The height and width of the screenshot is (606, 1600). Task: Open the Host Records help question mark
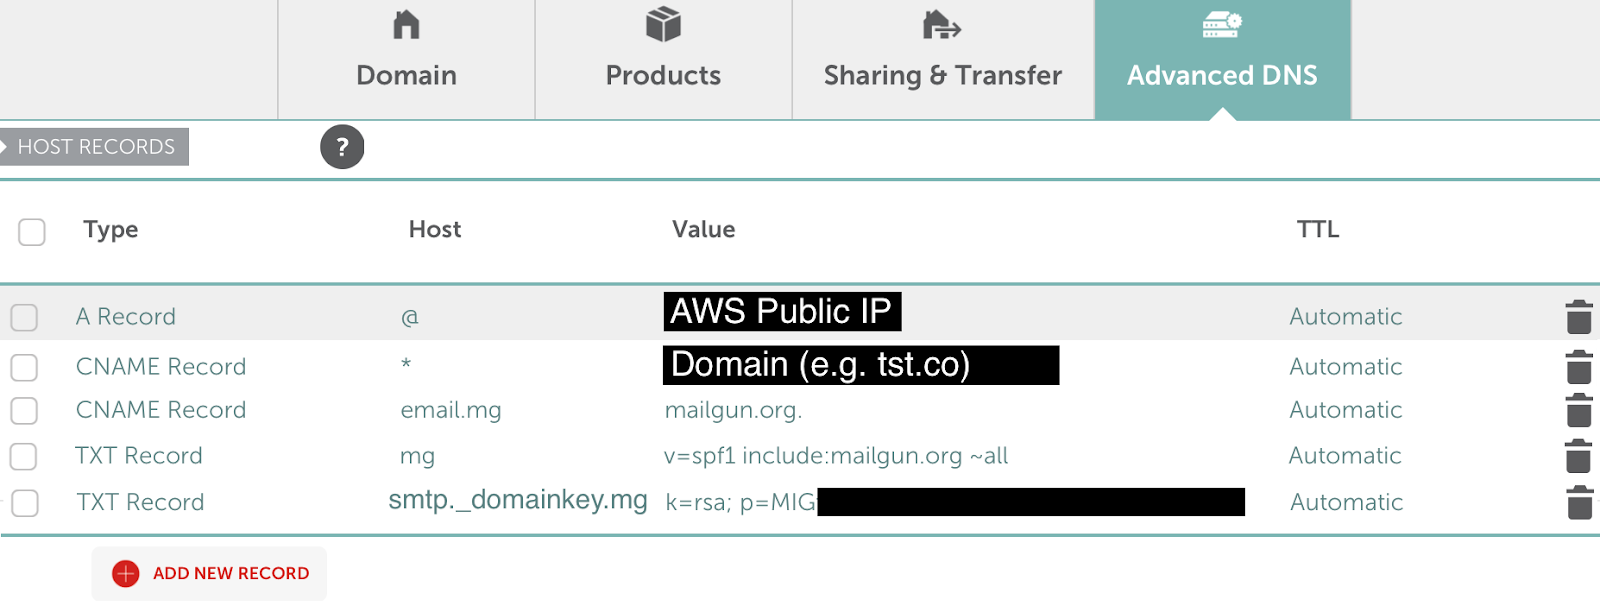[x=342, y=147]
